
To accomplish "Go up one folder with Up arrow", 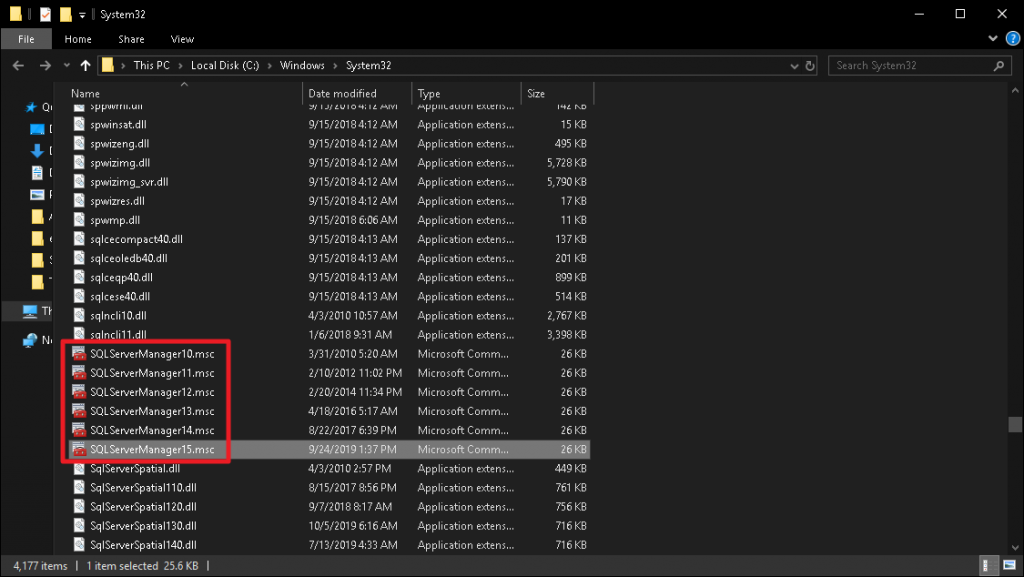I will (86, 65).
